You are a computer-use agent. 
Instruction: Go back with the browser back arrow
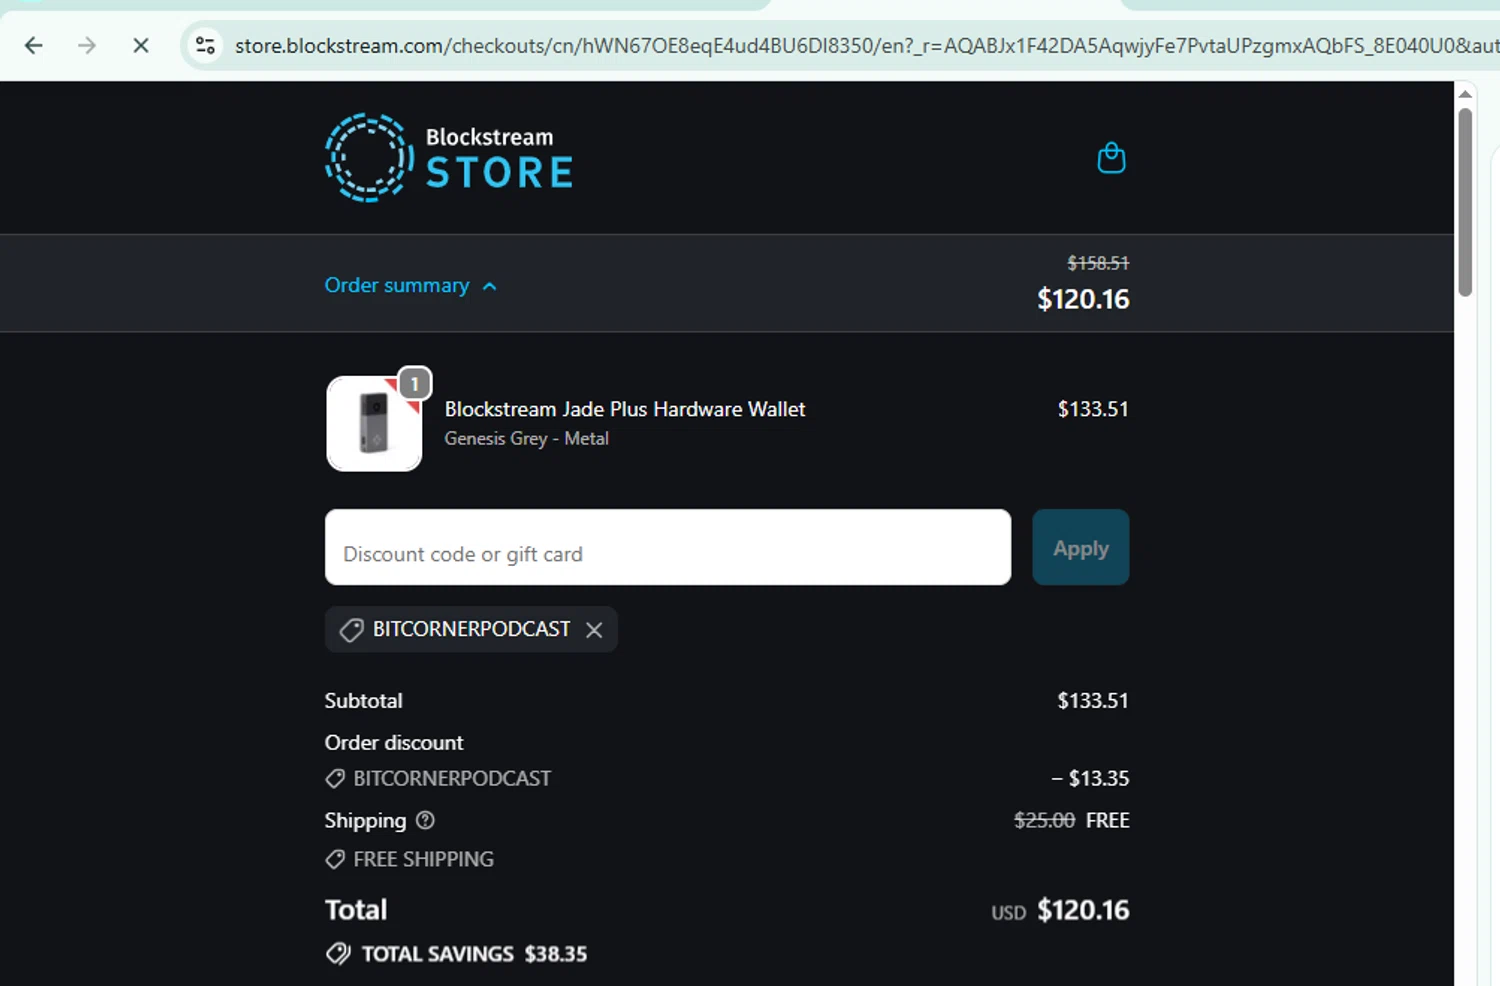[34, 45]
